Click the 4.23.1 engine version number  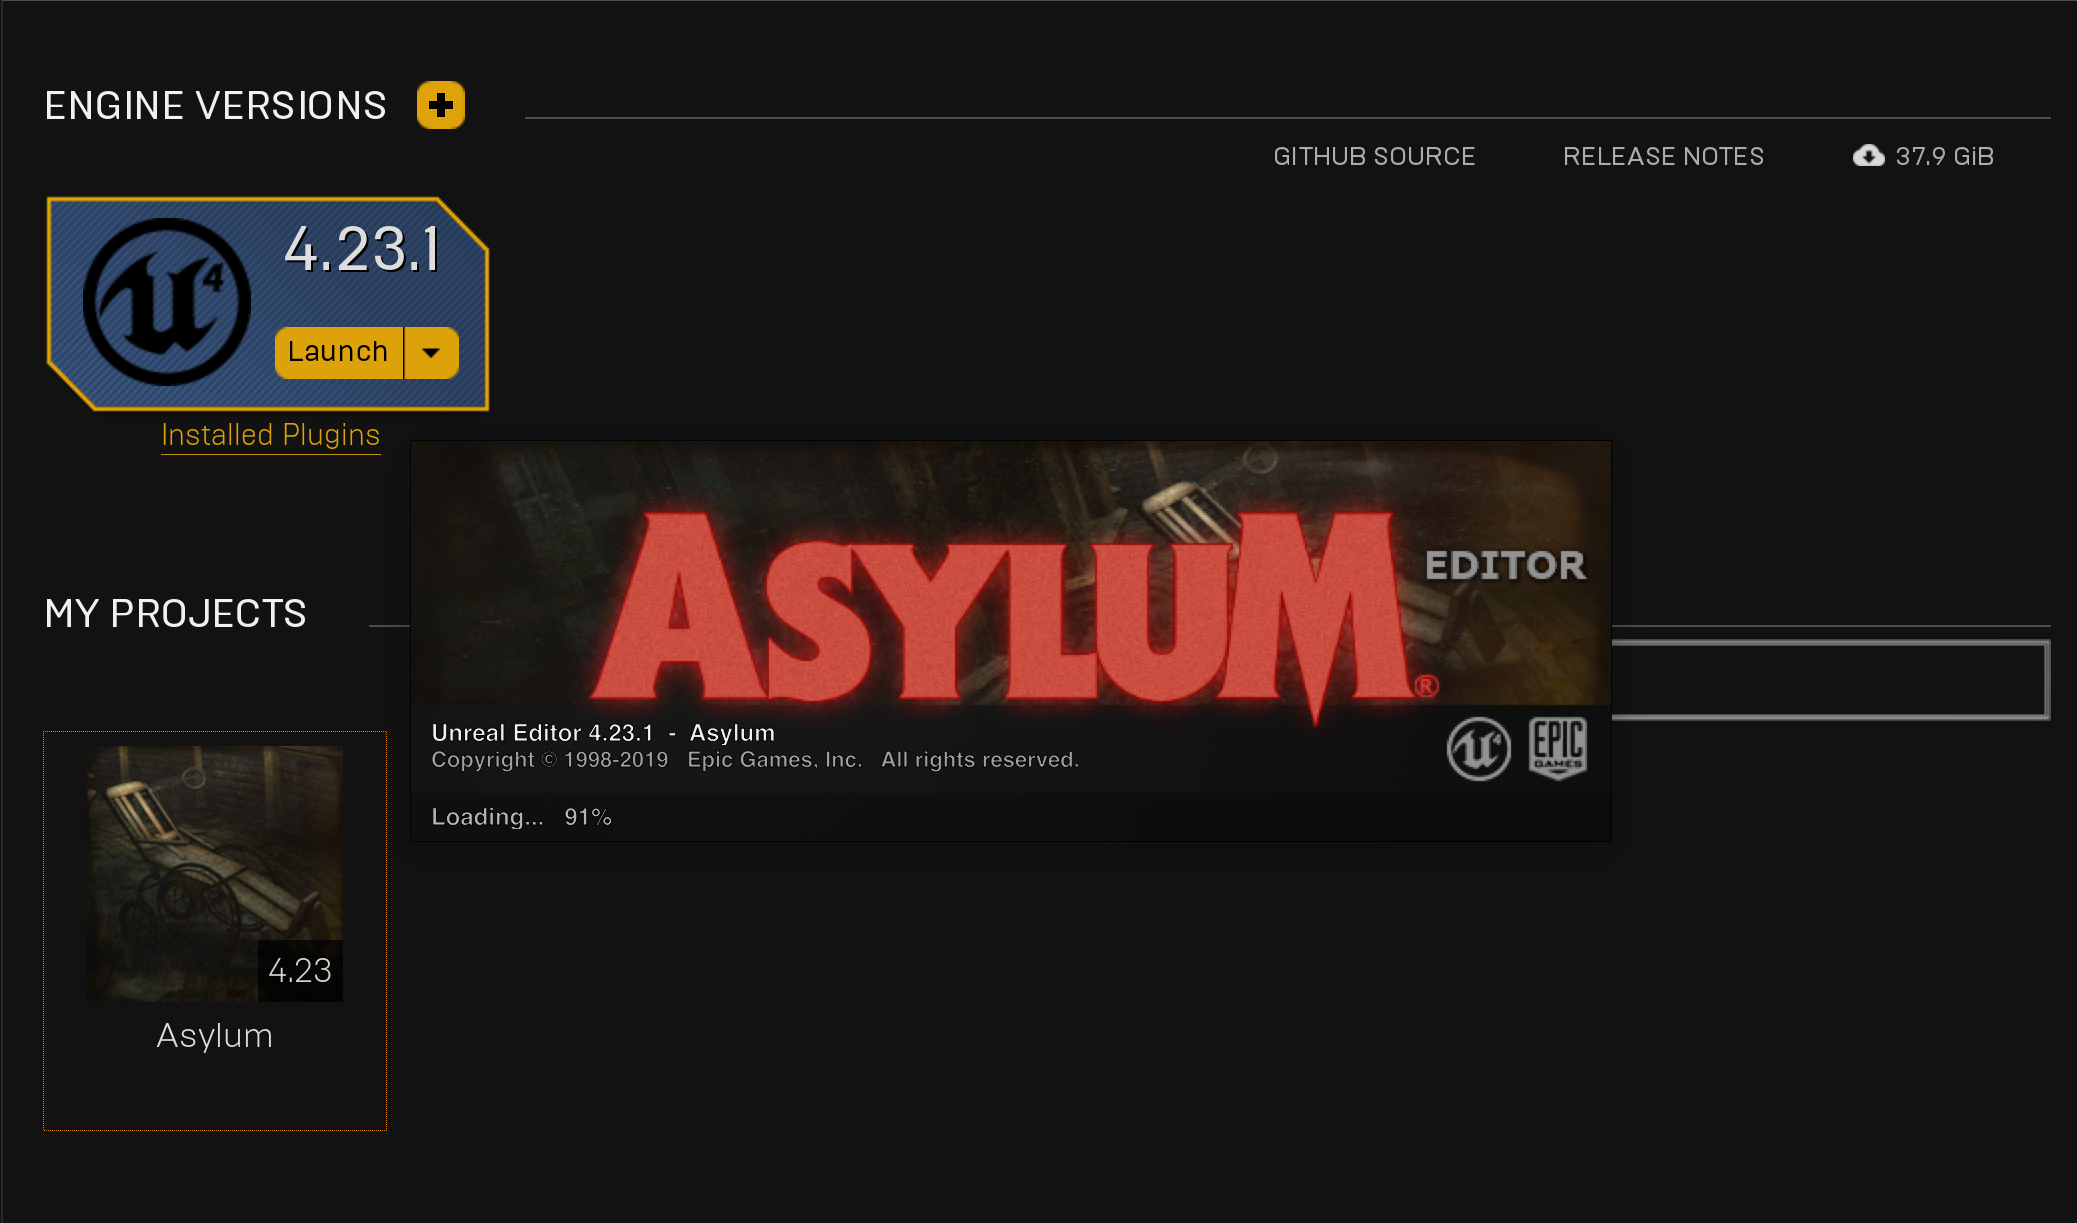point(362,248)
